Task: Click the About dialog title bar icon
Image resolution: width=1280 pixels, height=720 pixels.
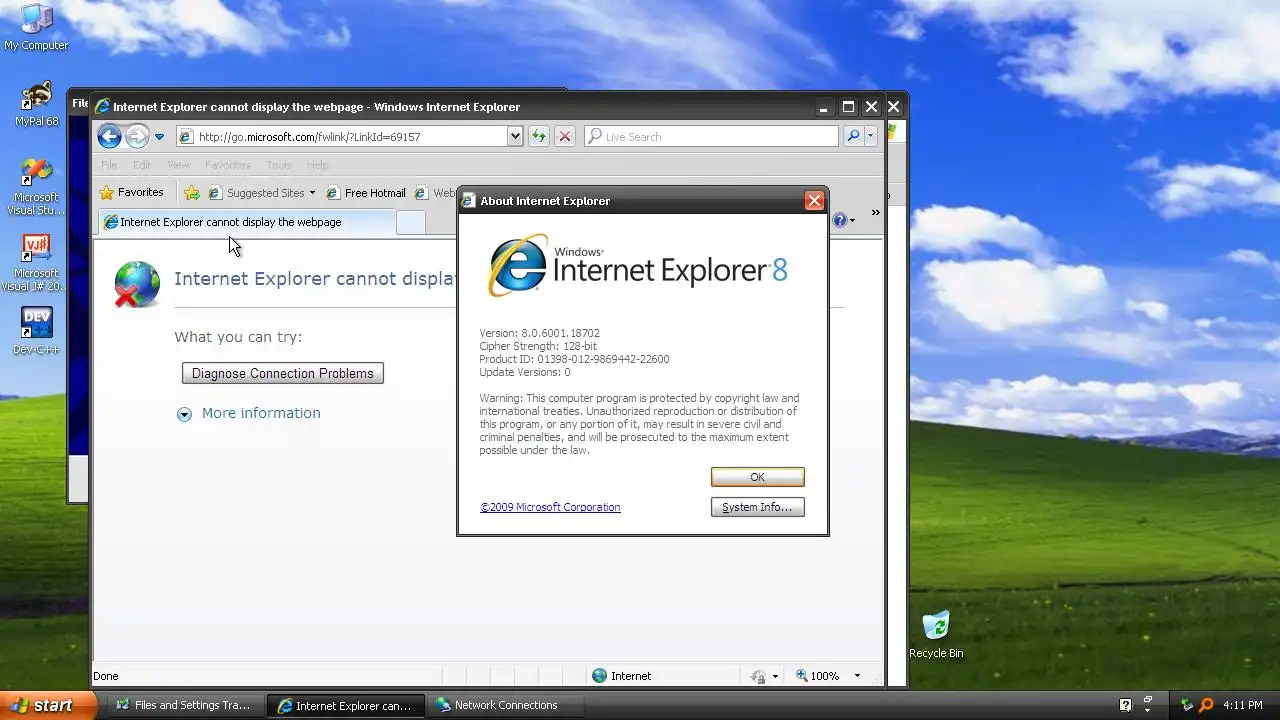Action: click(x=467, y=201)
